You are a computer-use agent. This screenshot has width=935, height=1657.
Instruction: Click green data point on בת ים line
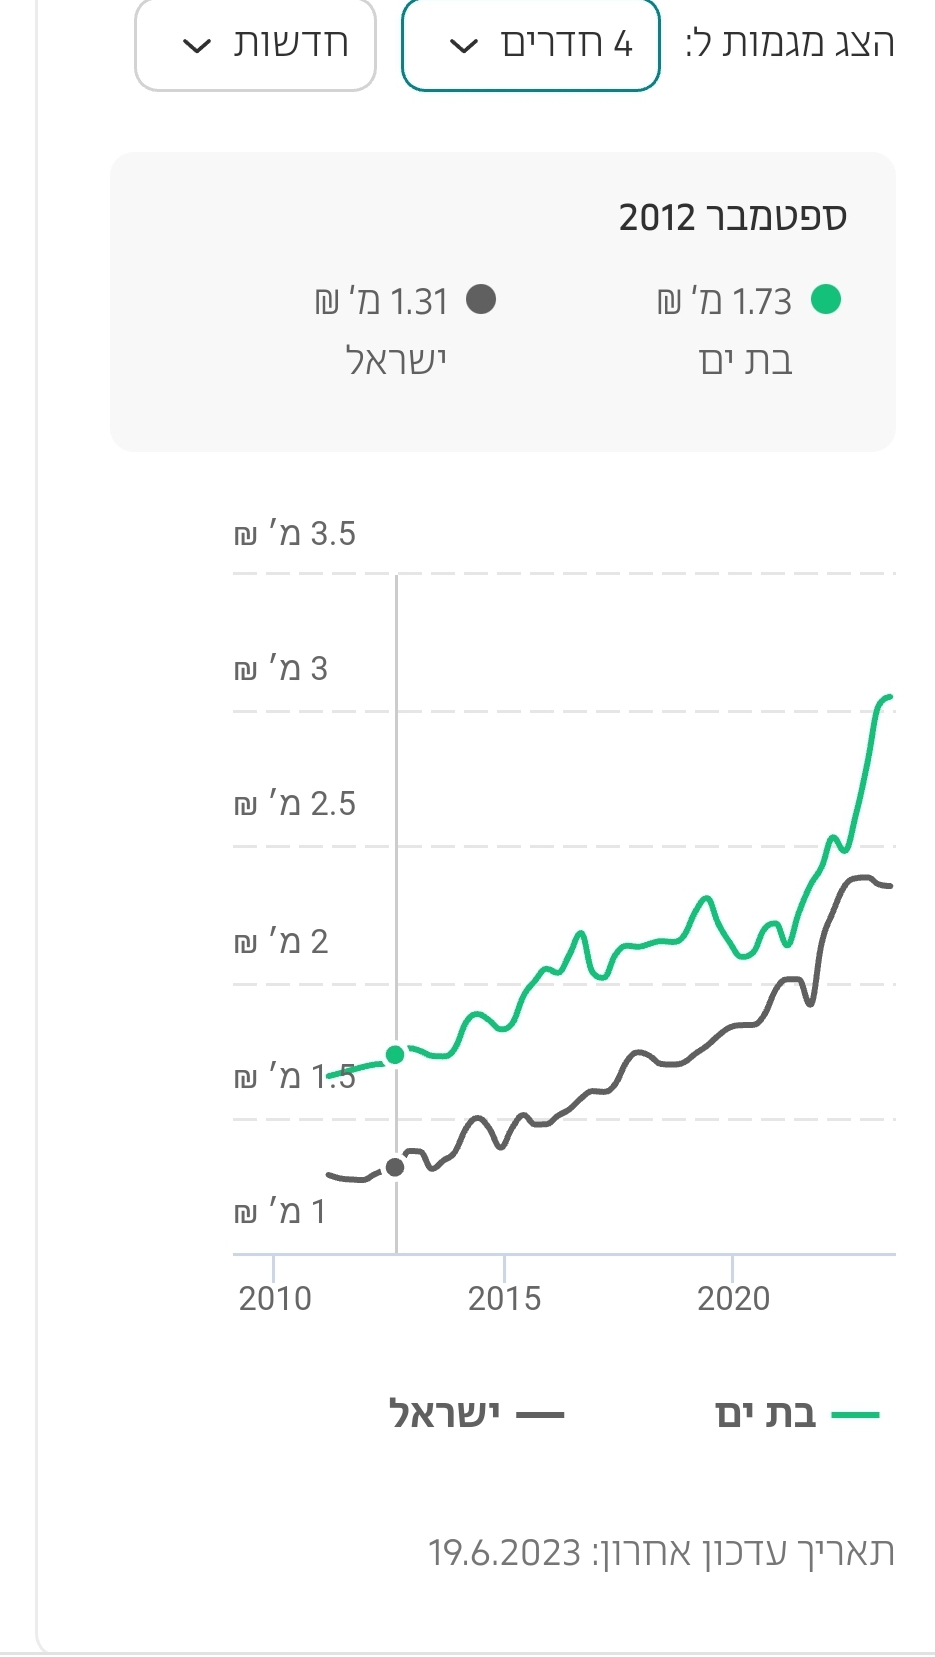click(x=395, y=1055)
